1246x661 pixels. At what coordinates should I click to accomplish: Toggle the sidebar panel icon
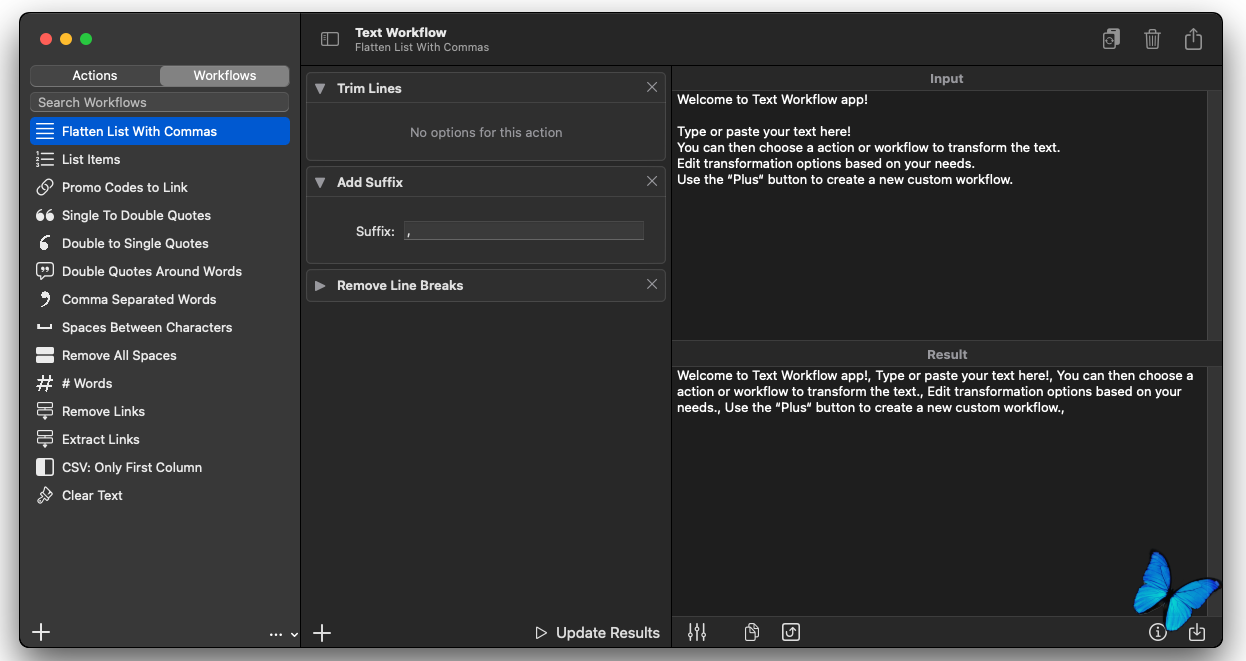click(330, 39)
